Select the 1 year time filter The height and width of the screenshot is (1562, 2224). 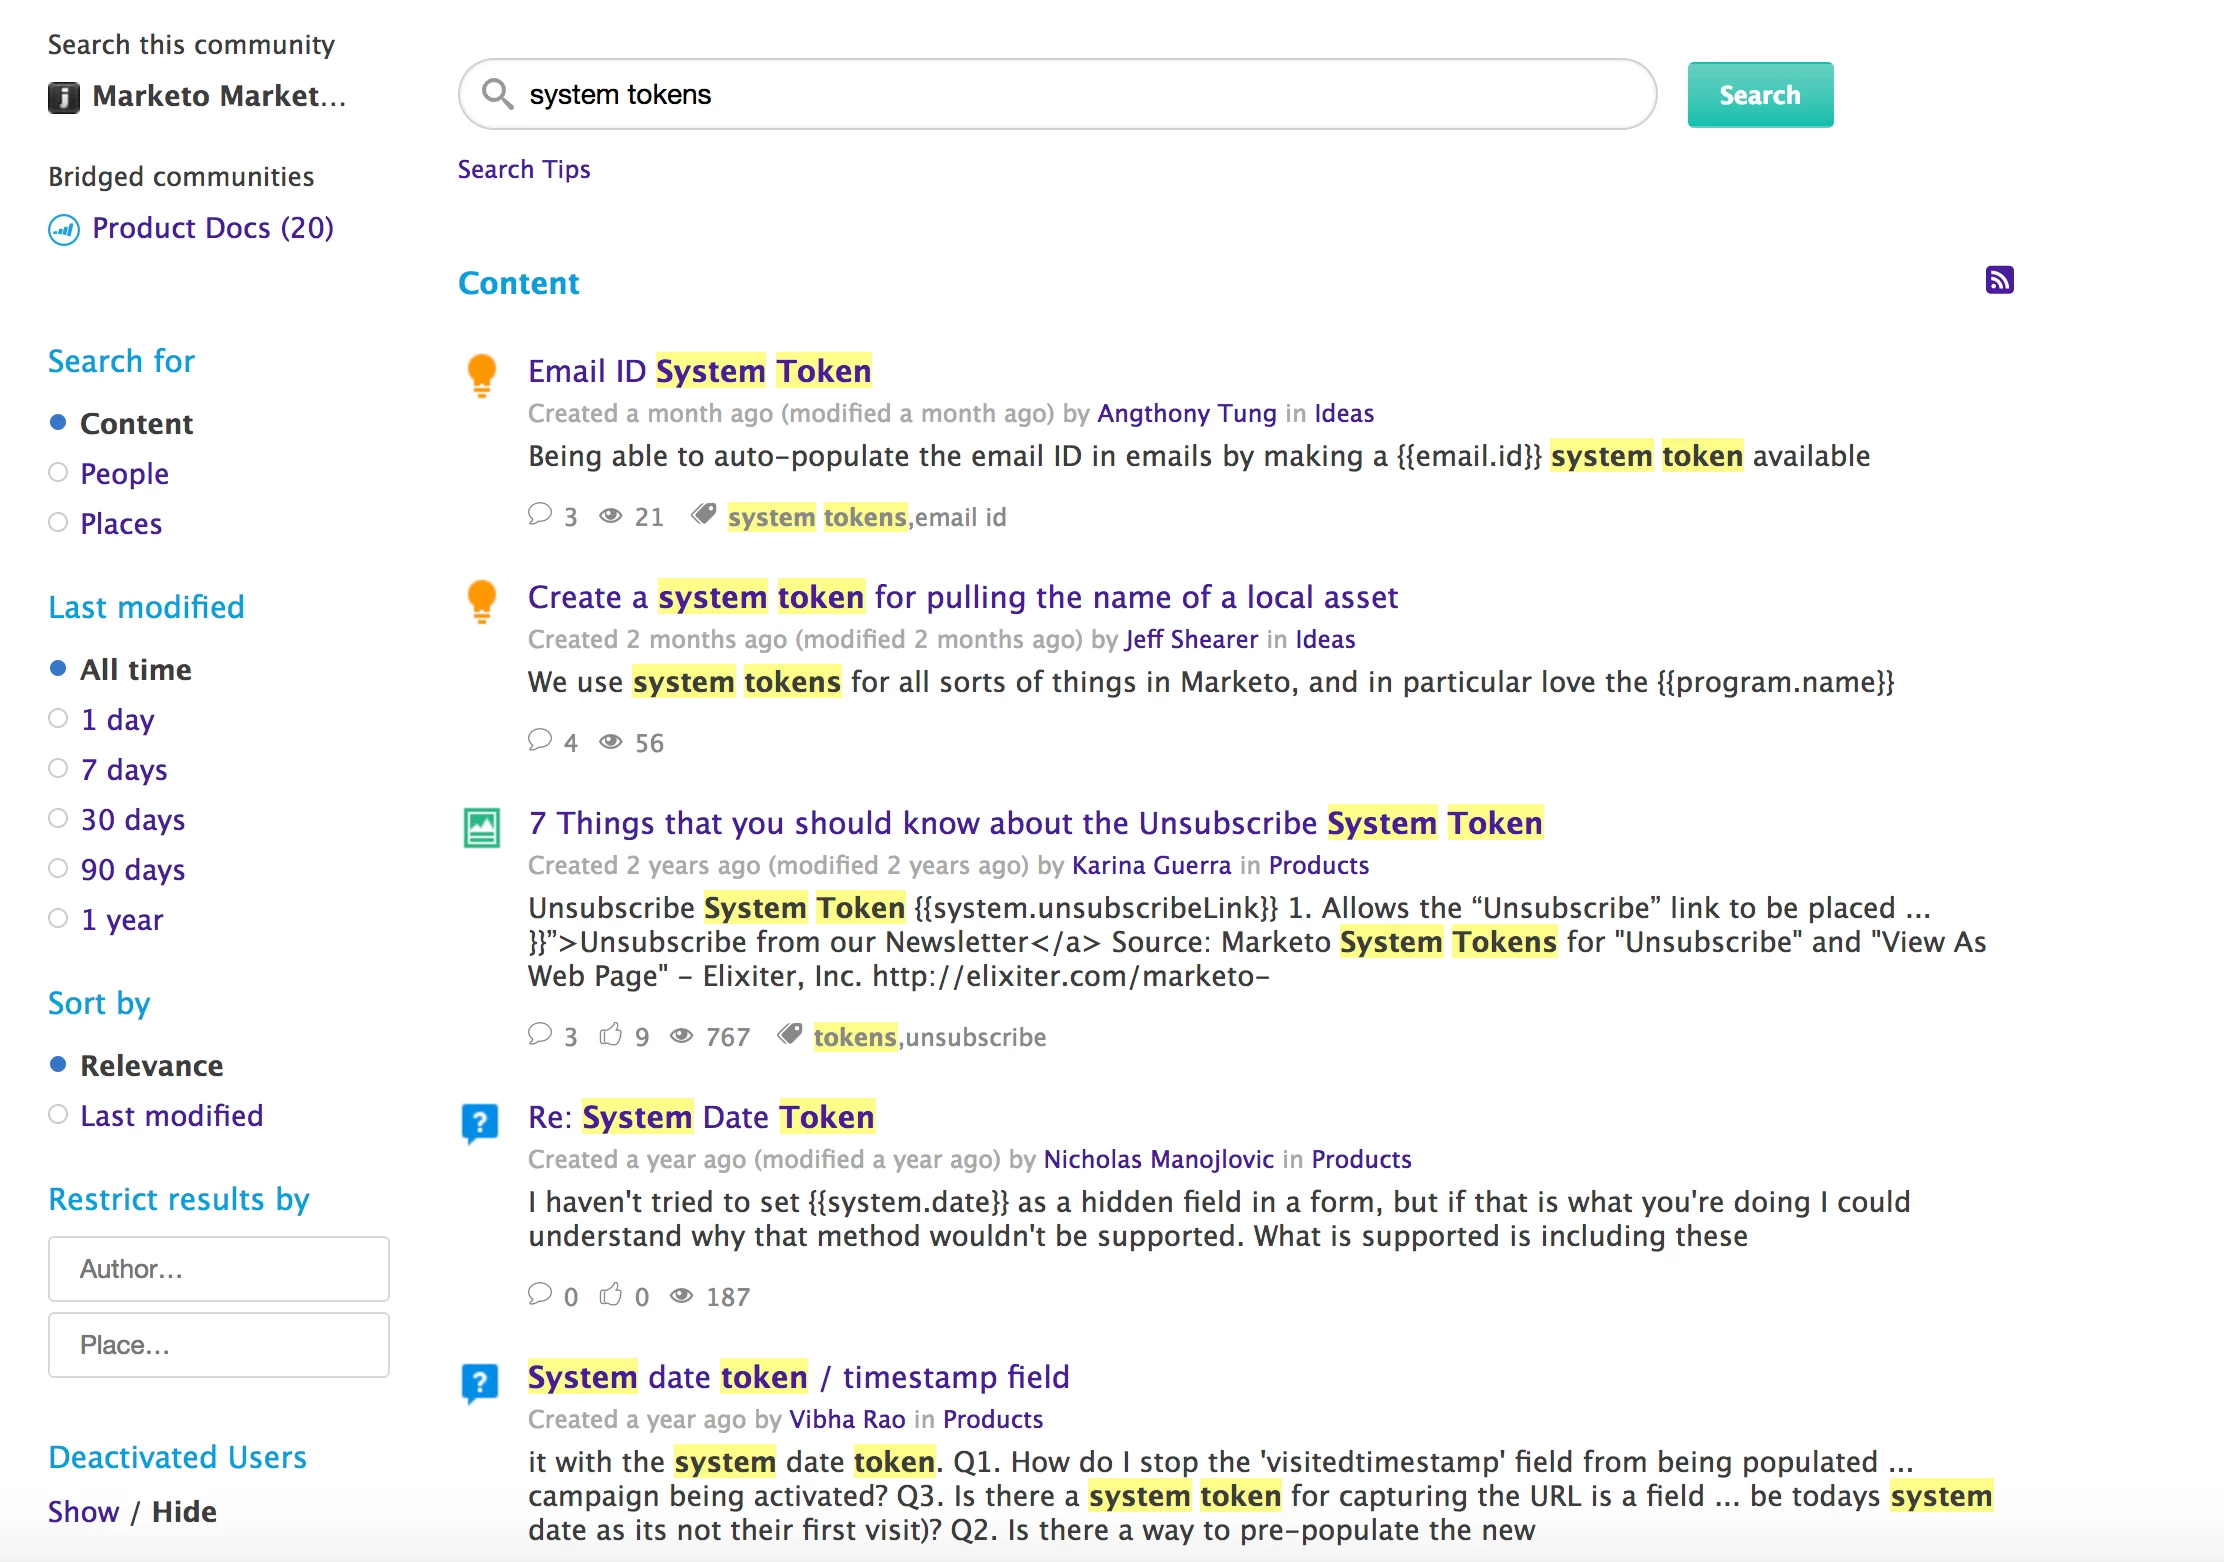pyautogui.click(x=59, y=919)
